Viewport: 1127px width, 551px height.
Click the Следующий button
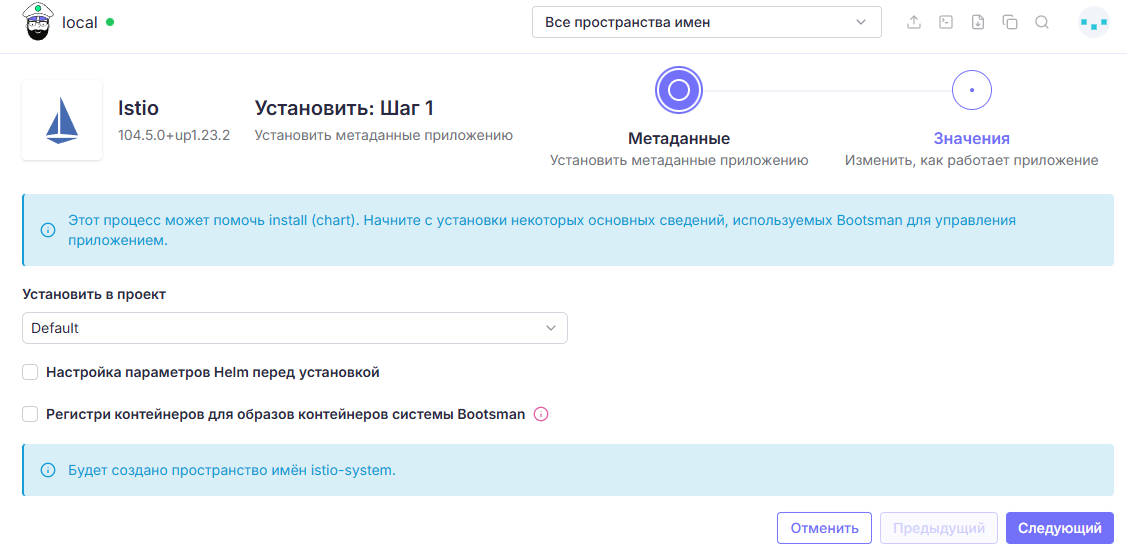(x=1060, y=528)
